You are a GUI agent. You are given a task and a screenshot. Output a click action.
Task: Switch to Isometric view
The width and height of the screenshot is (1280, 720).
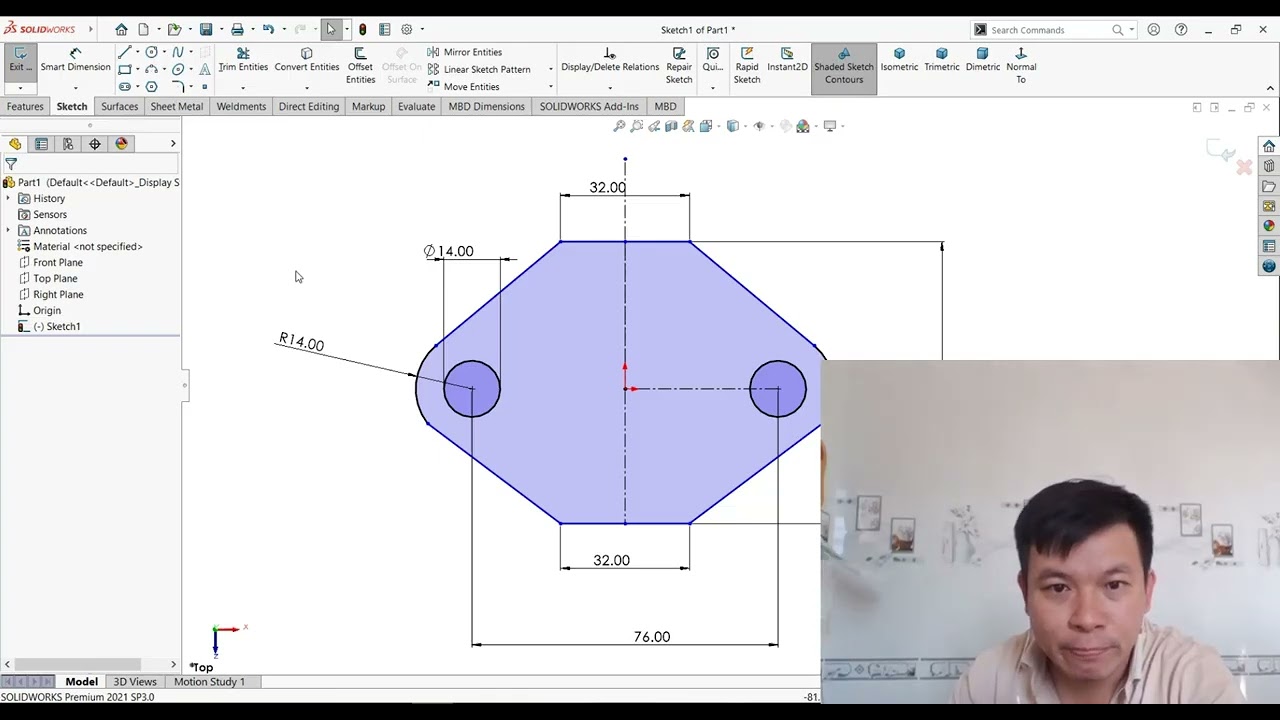(x=899, y=60)
